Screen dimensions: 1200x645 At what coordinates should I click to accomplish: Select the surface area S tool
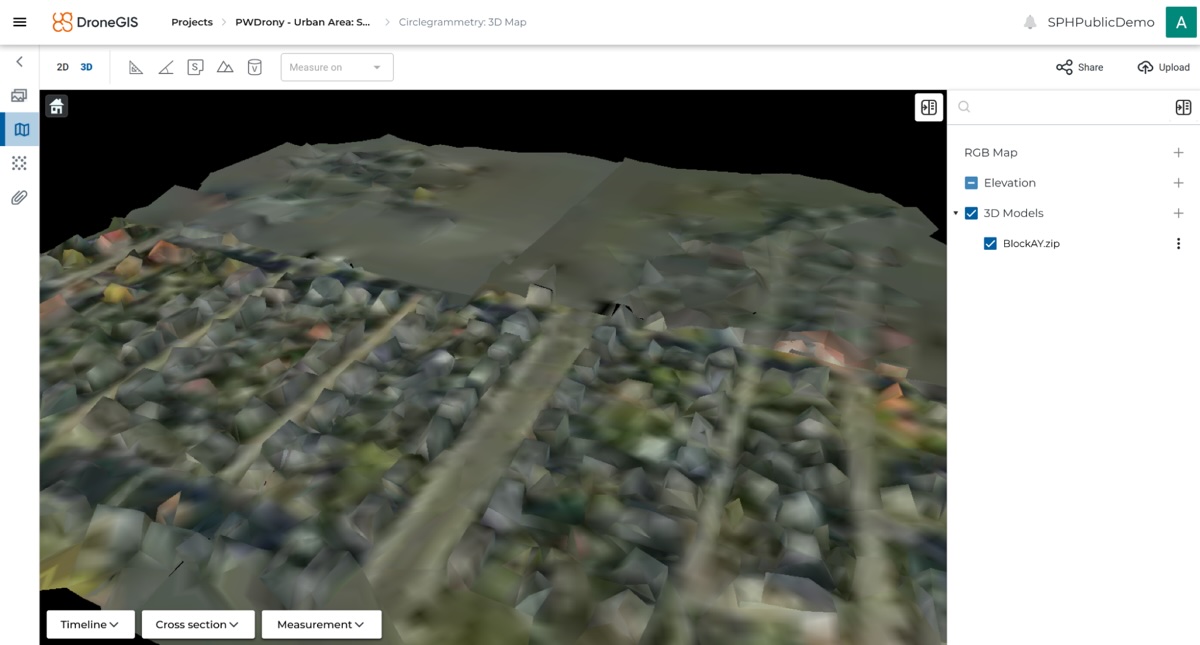[x=196, y=67]
